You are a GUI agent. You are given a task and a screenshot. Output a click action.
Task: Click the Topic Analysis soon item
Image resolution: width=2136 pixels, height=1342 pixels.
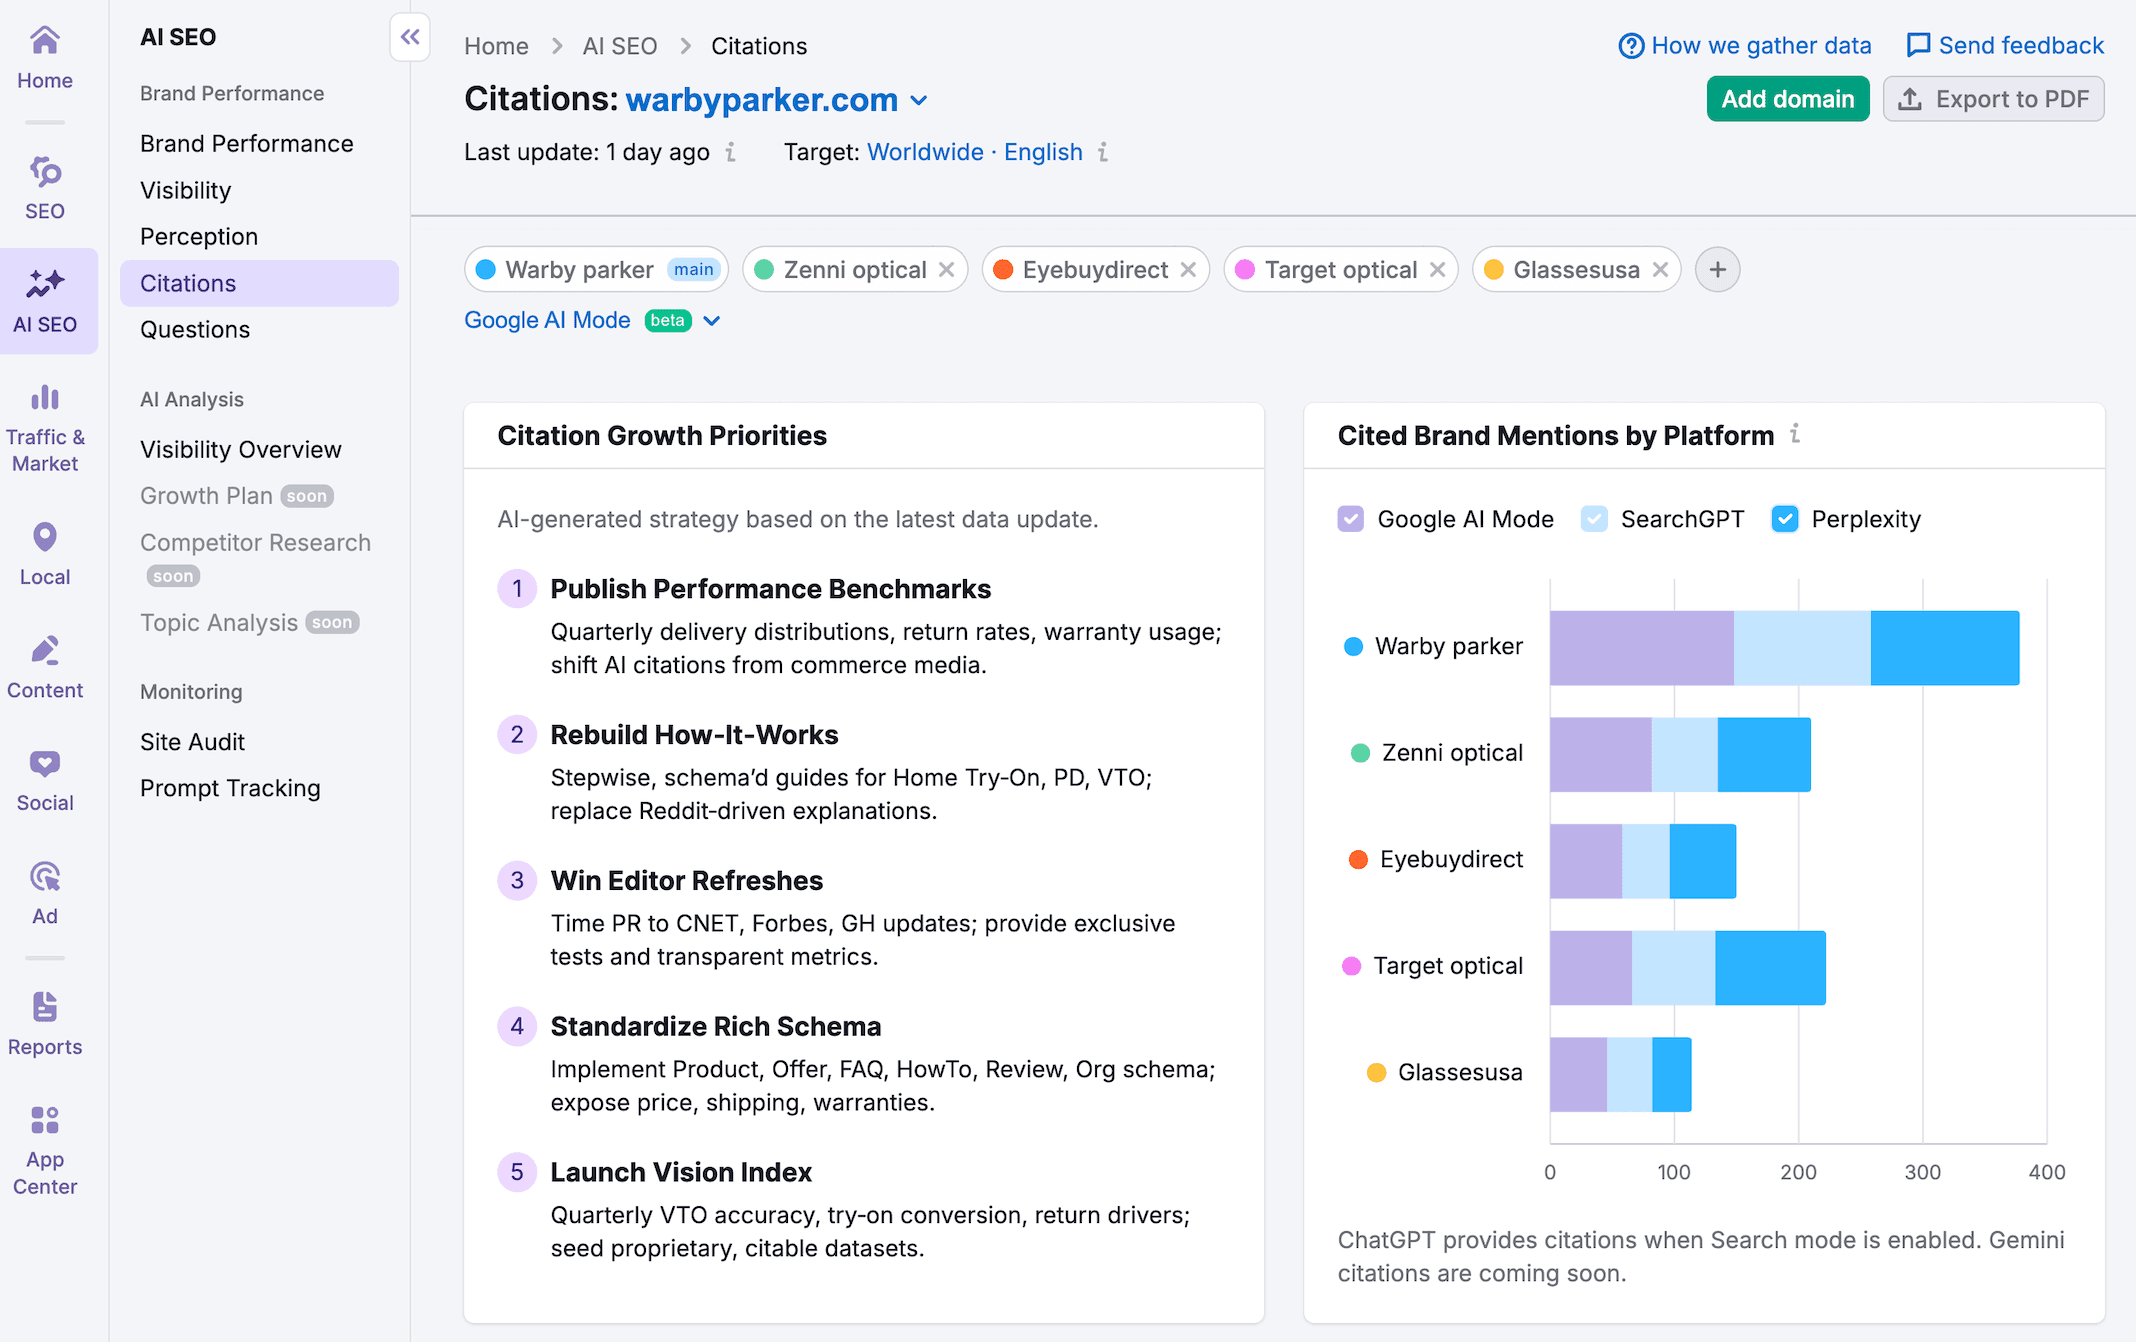pos(250,623)
